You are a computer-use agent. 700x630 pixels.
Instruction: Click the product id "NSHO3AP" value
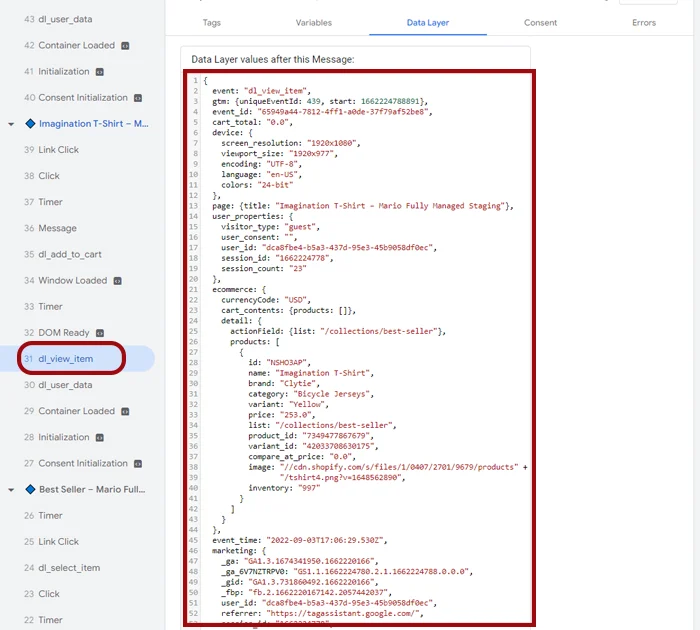pyautogui.click(x=286, y=363)
